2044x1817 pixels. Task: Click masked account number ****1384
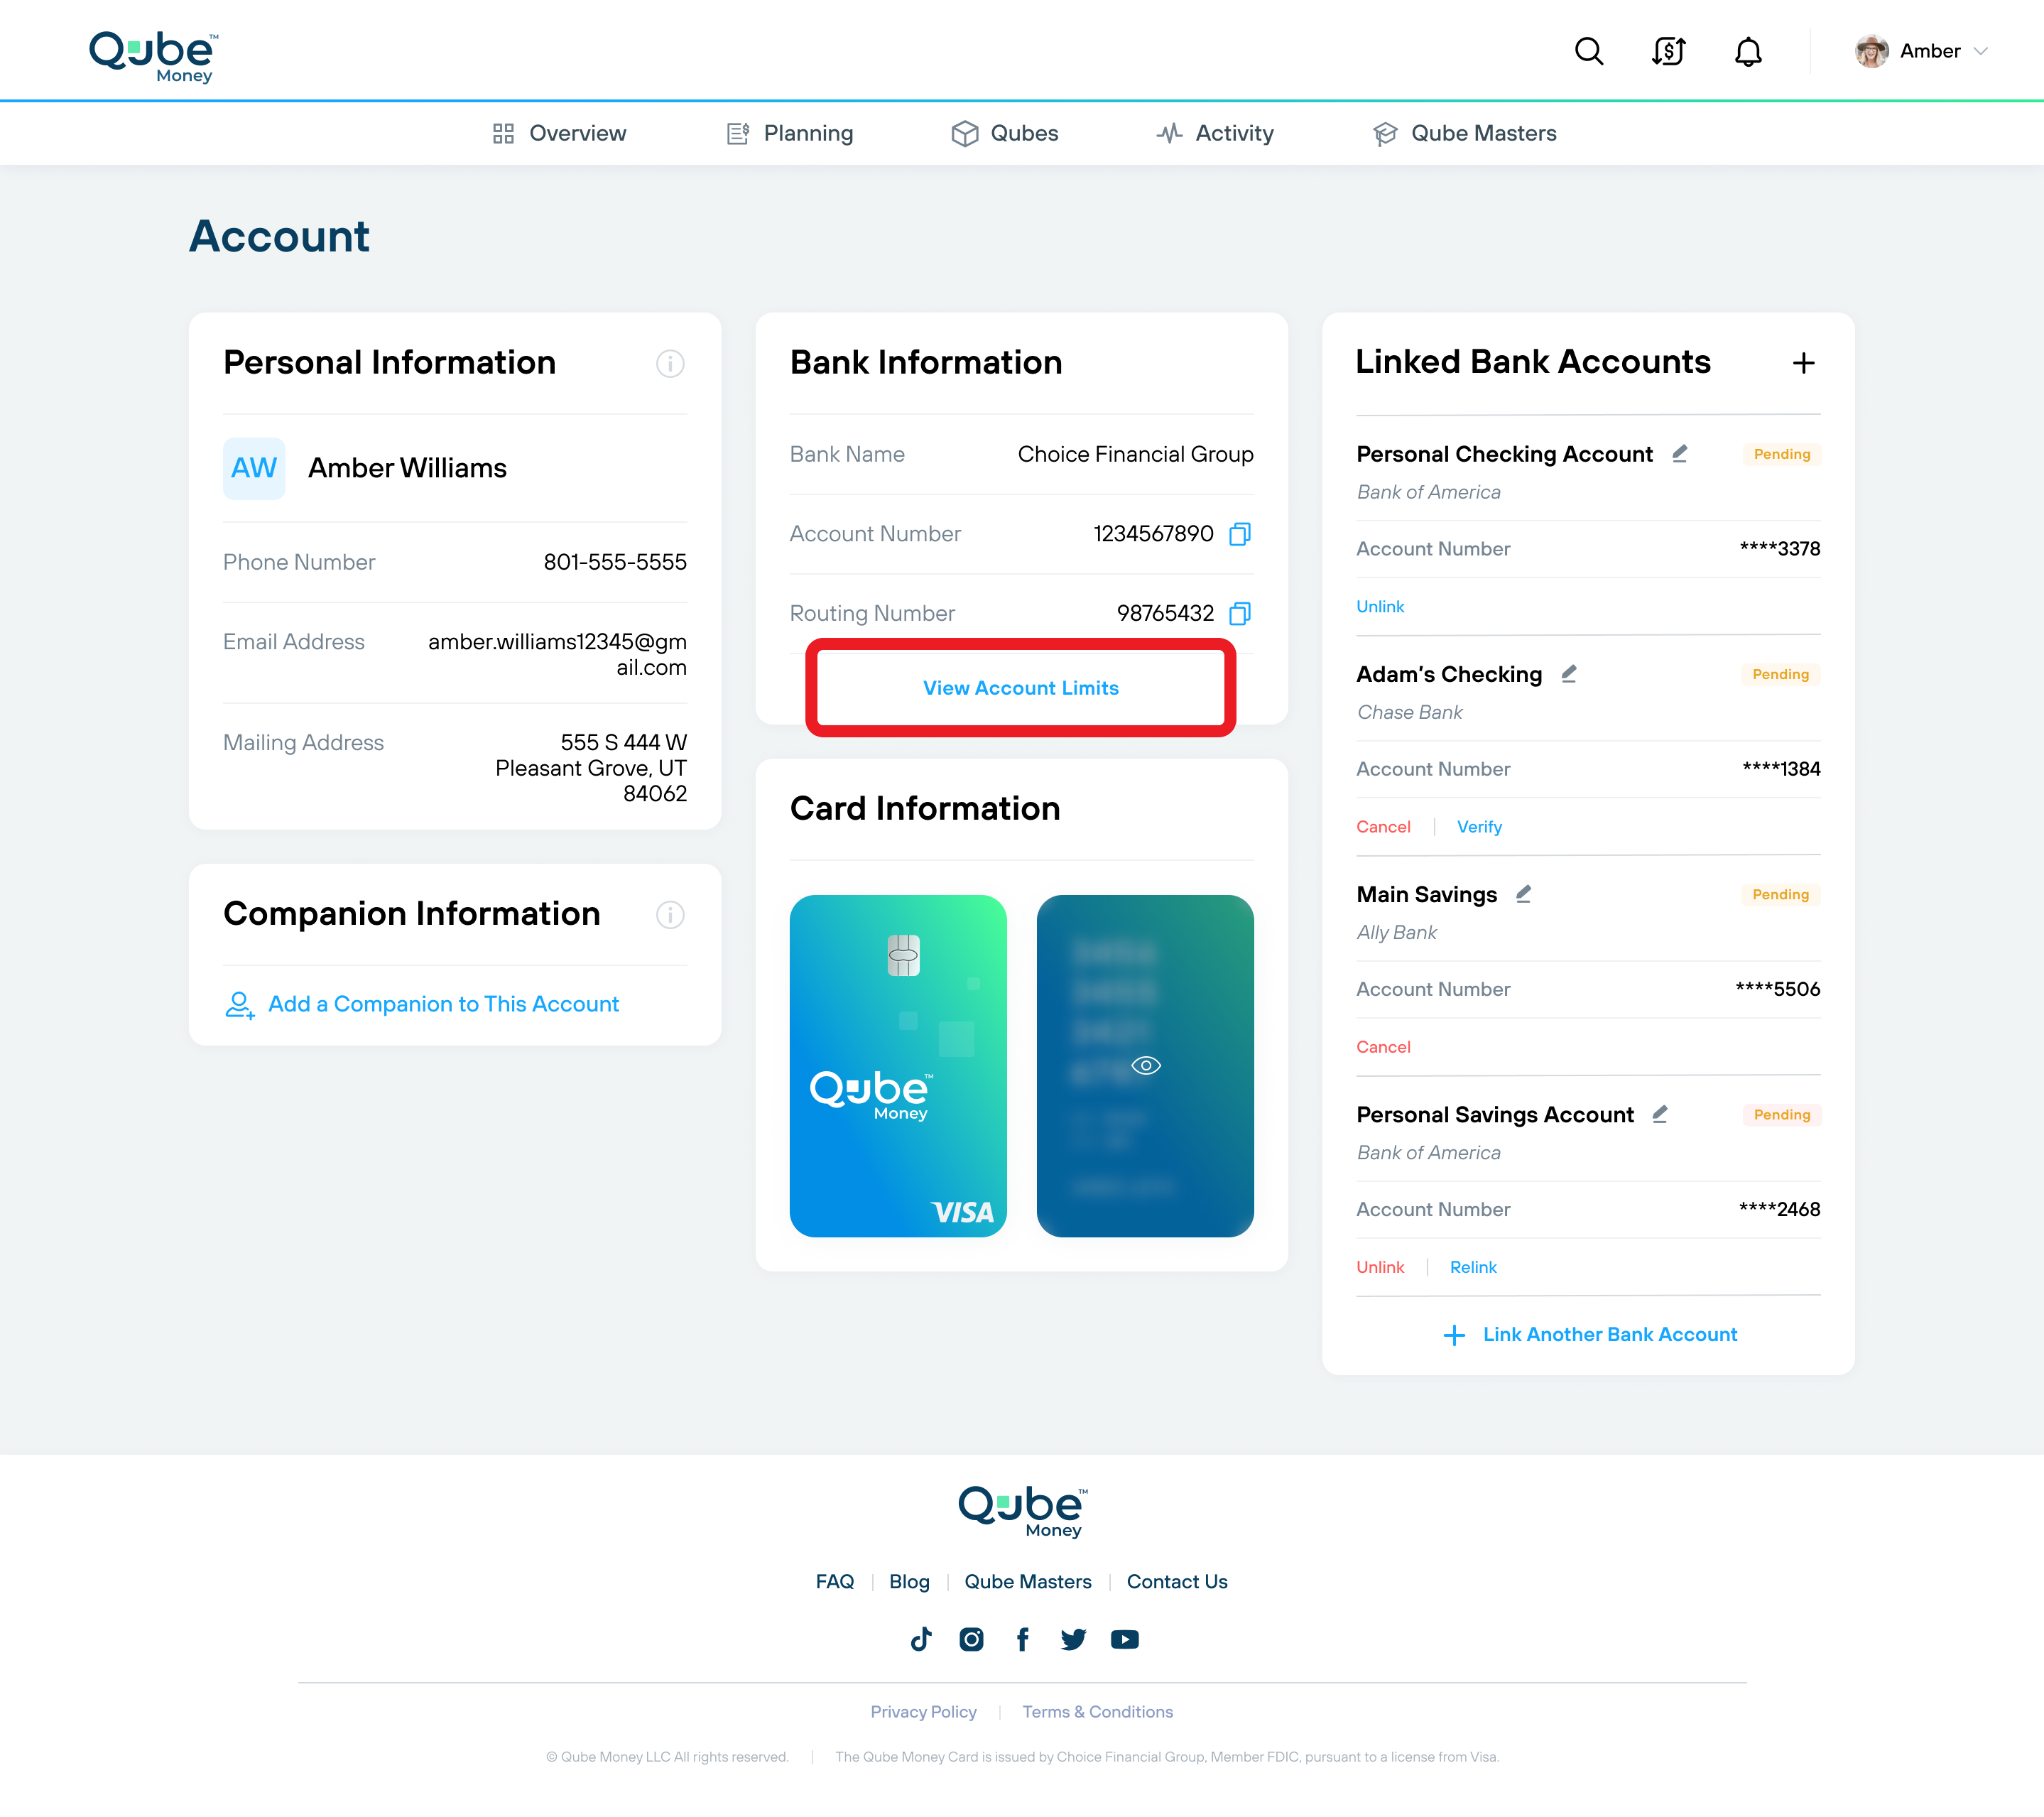[x=1781, y=768]
